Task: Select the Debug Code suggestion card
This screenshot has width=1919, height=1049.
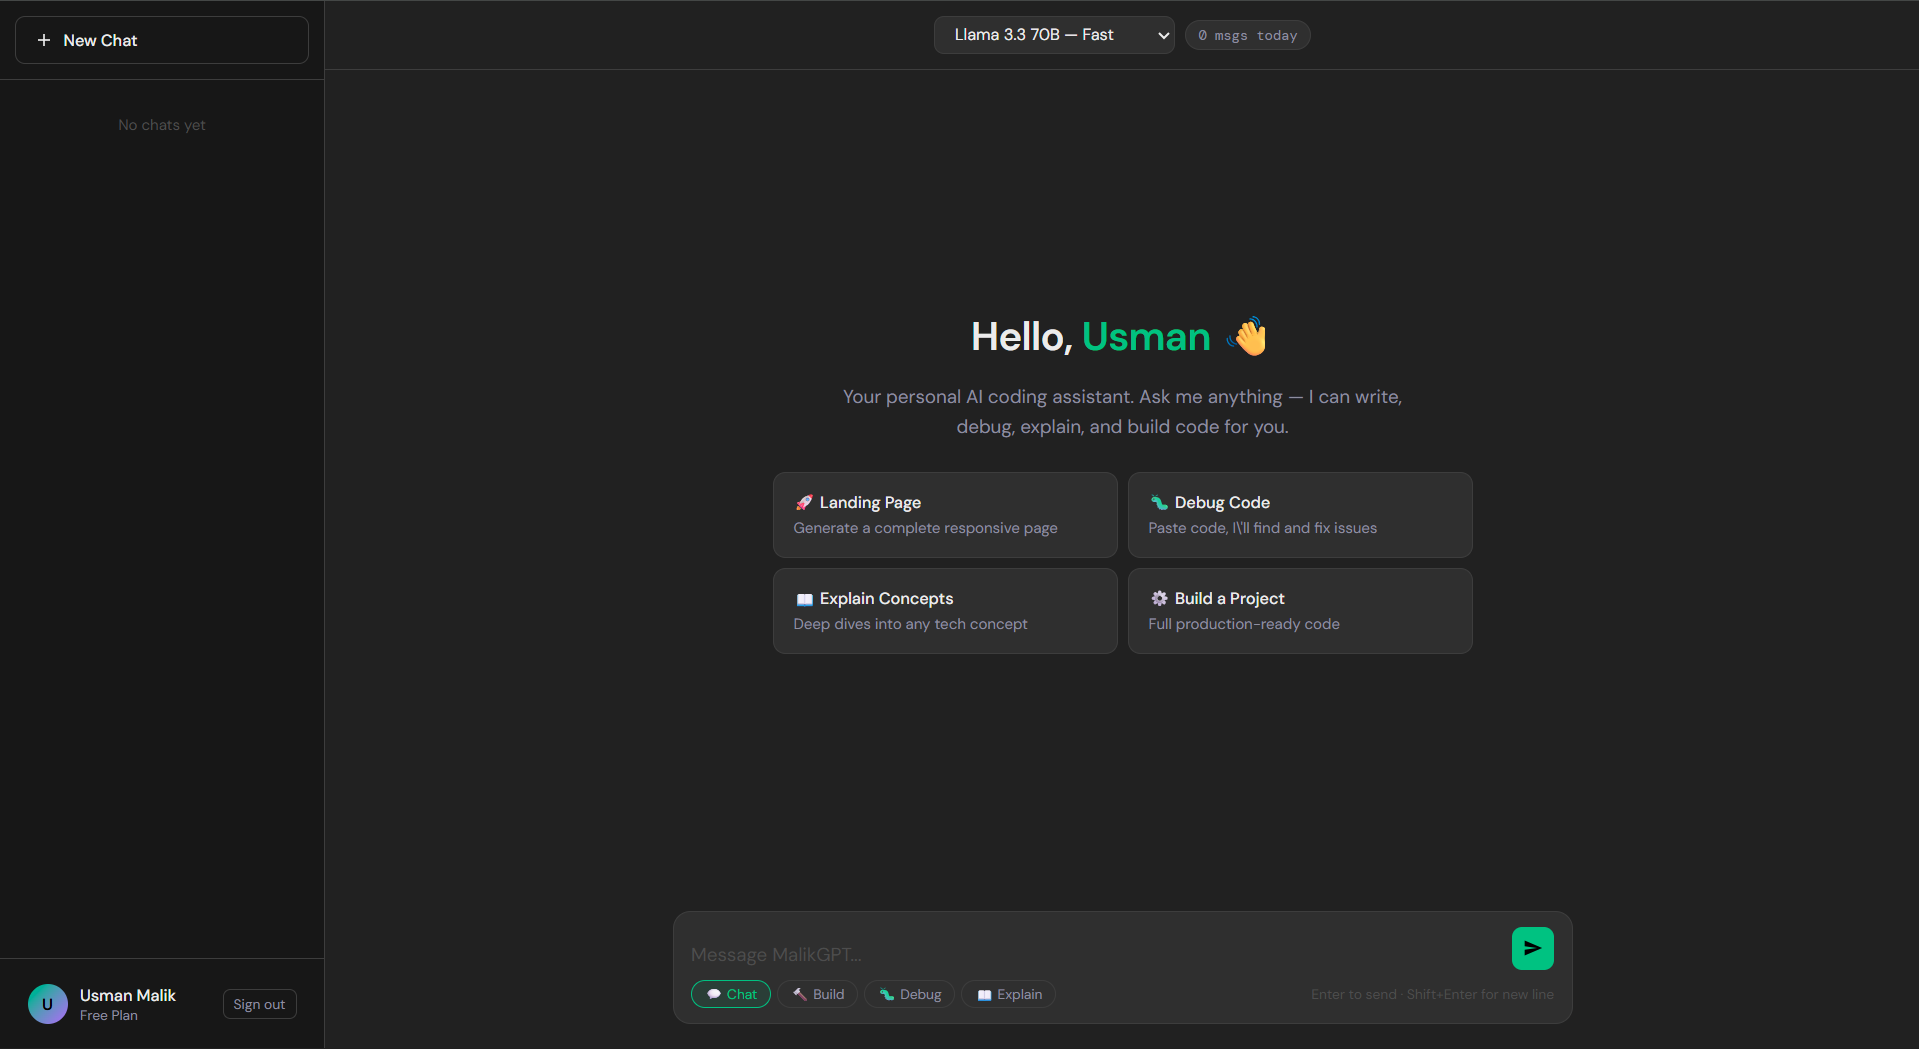Action: pos(1299,514)
